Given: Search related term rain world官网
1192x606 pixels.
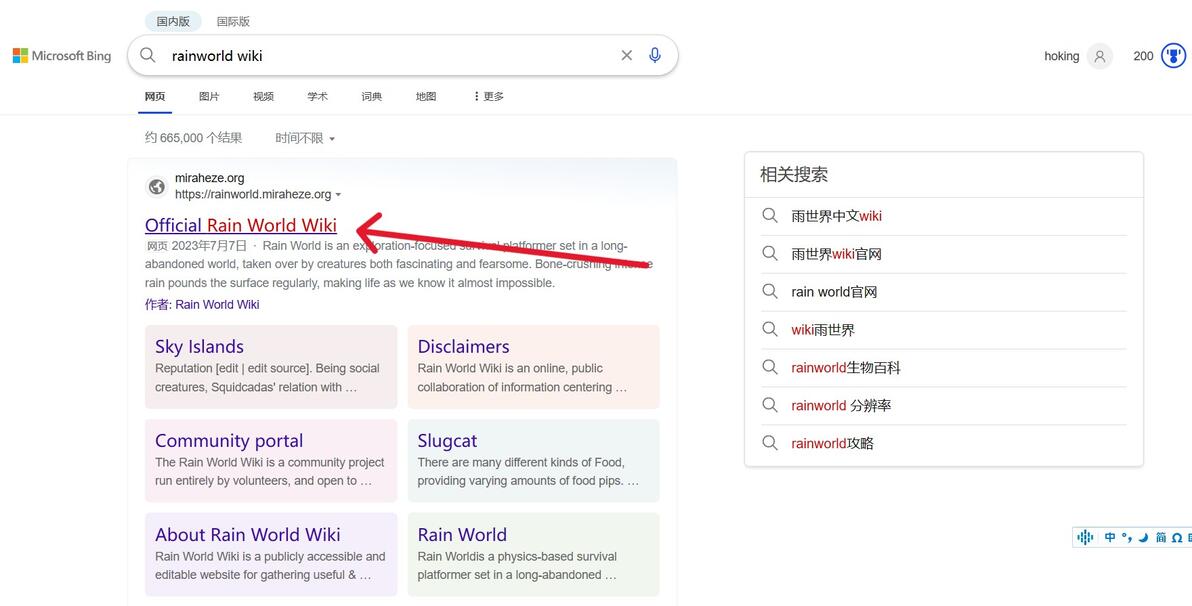Looking at the screenshot, I should [834, 292].
